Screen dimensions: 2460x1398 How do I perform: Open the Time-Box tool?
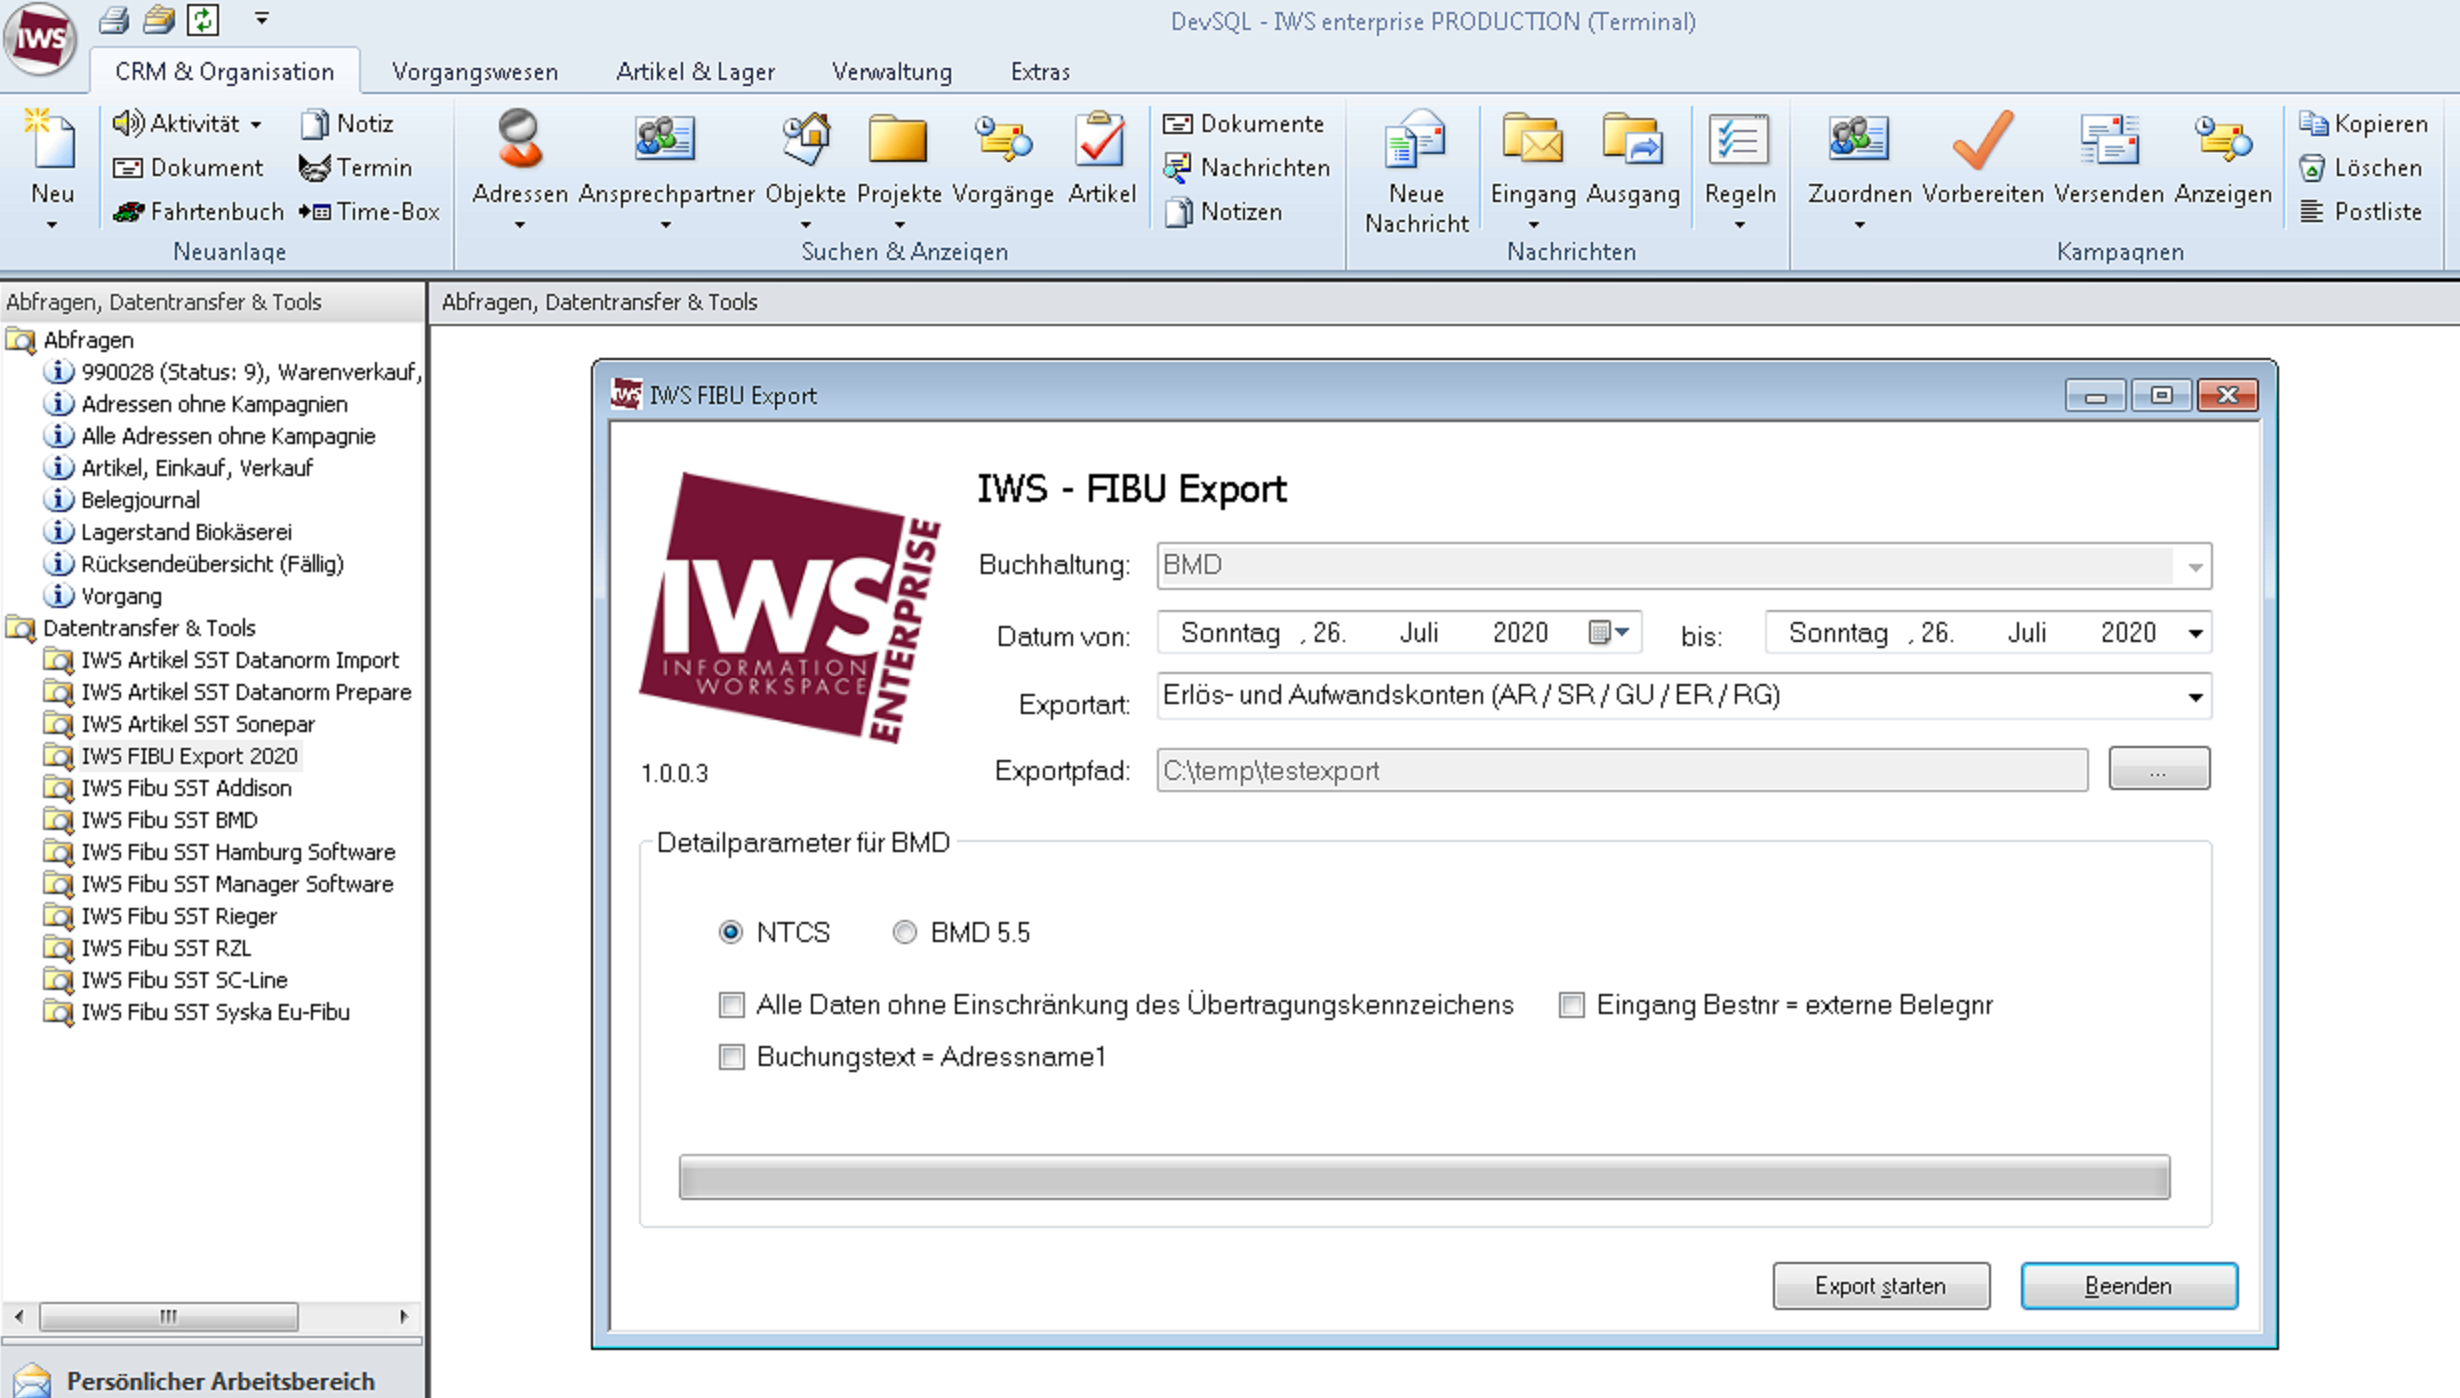tap(369, 212)
